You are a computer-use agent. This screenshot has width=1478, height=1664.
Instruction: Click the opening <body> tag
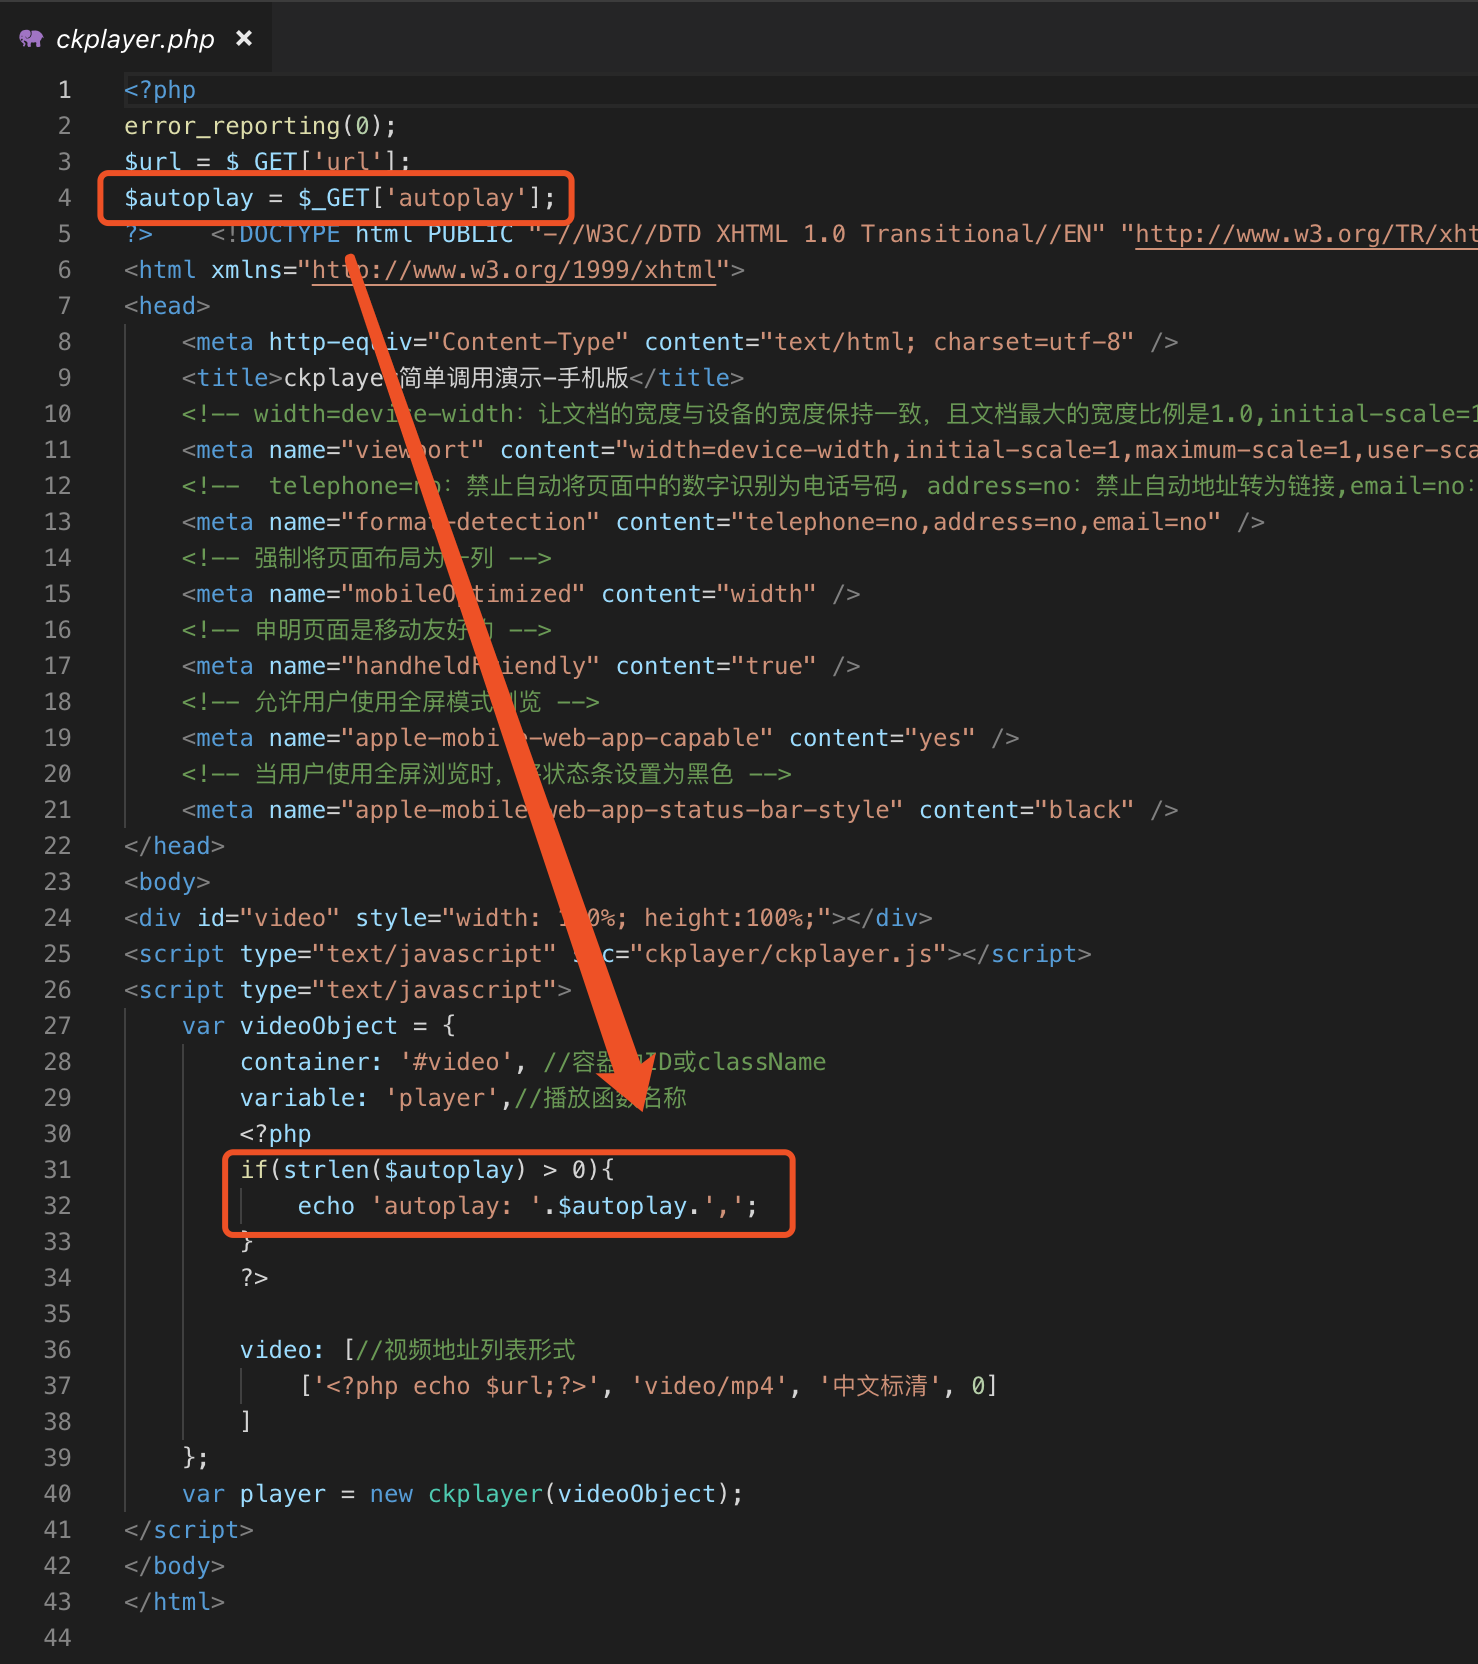pyautogui.click(x=167, y=882)
